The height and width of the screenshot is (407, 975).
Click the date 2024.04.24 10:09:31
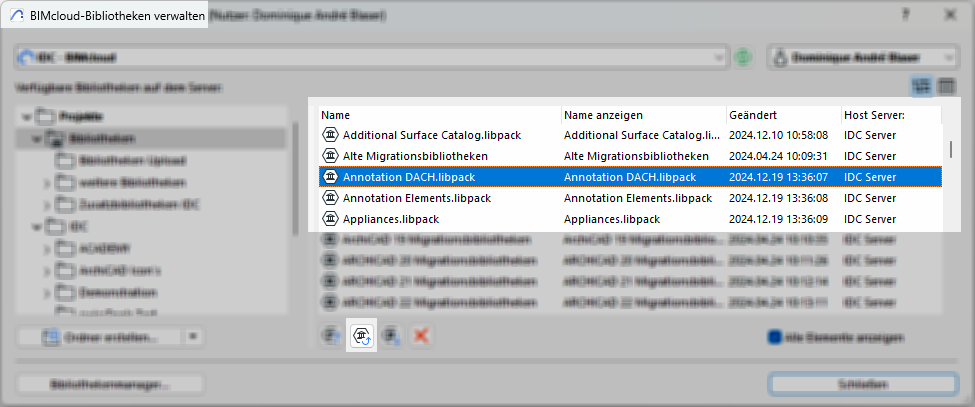tap(779, 156)
